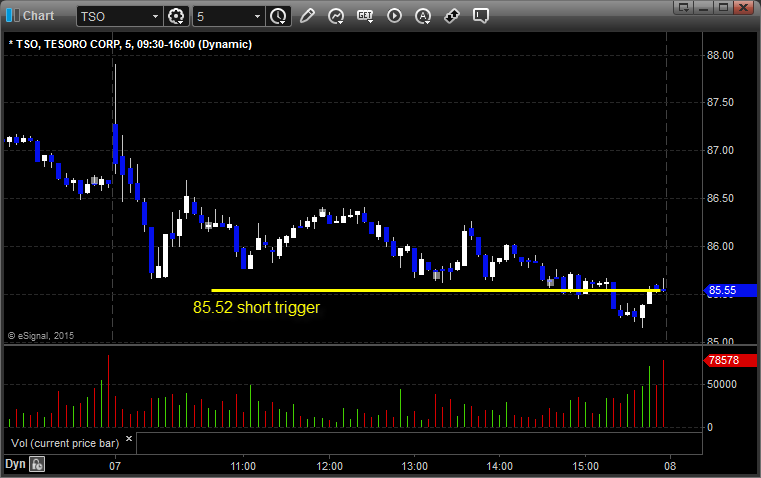Click the red 78578 volume marker

(730, 360)
